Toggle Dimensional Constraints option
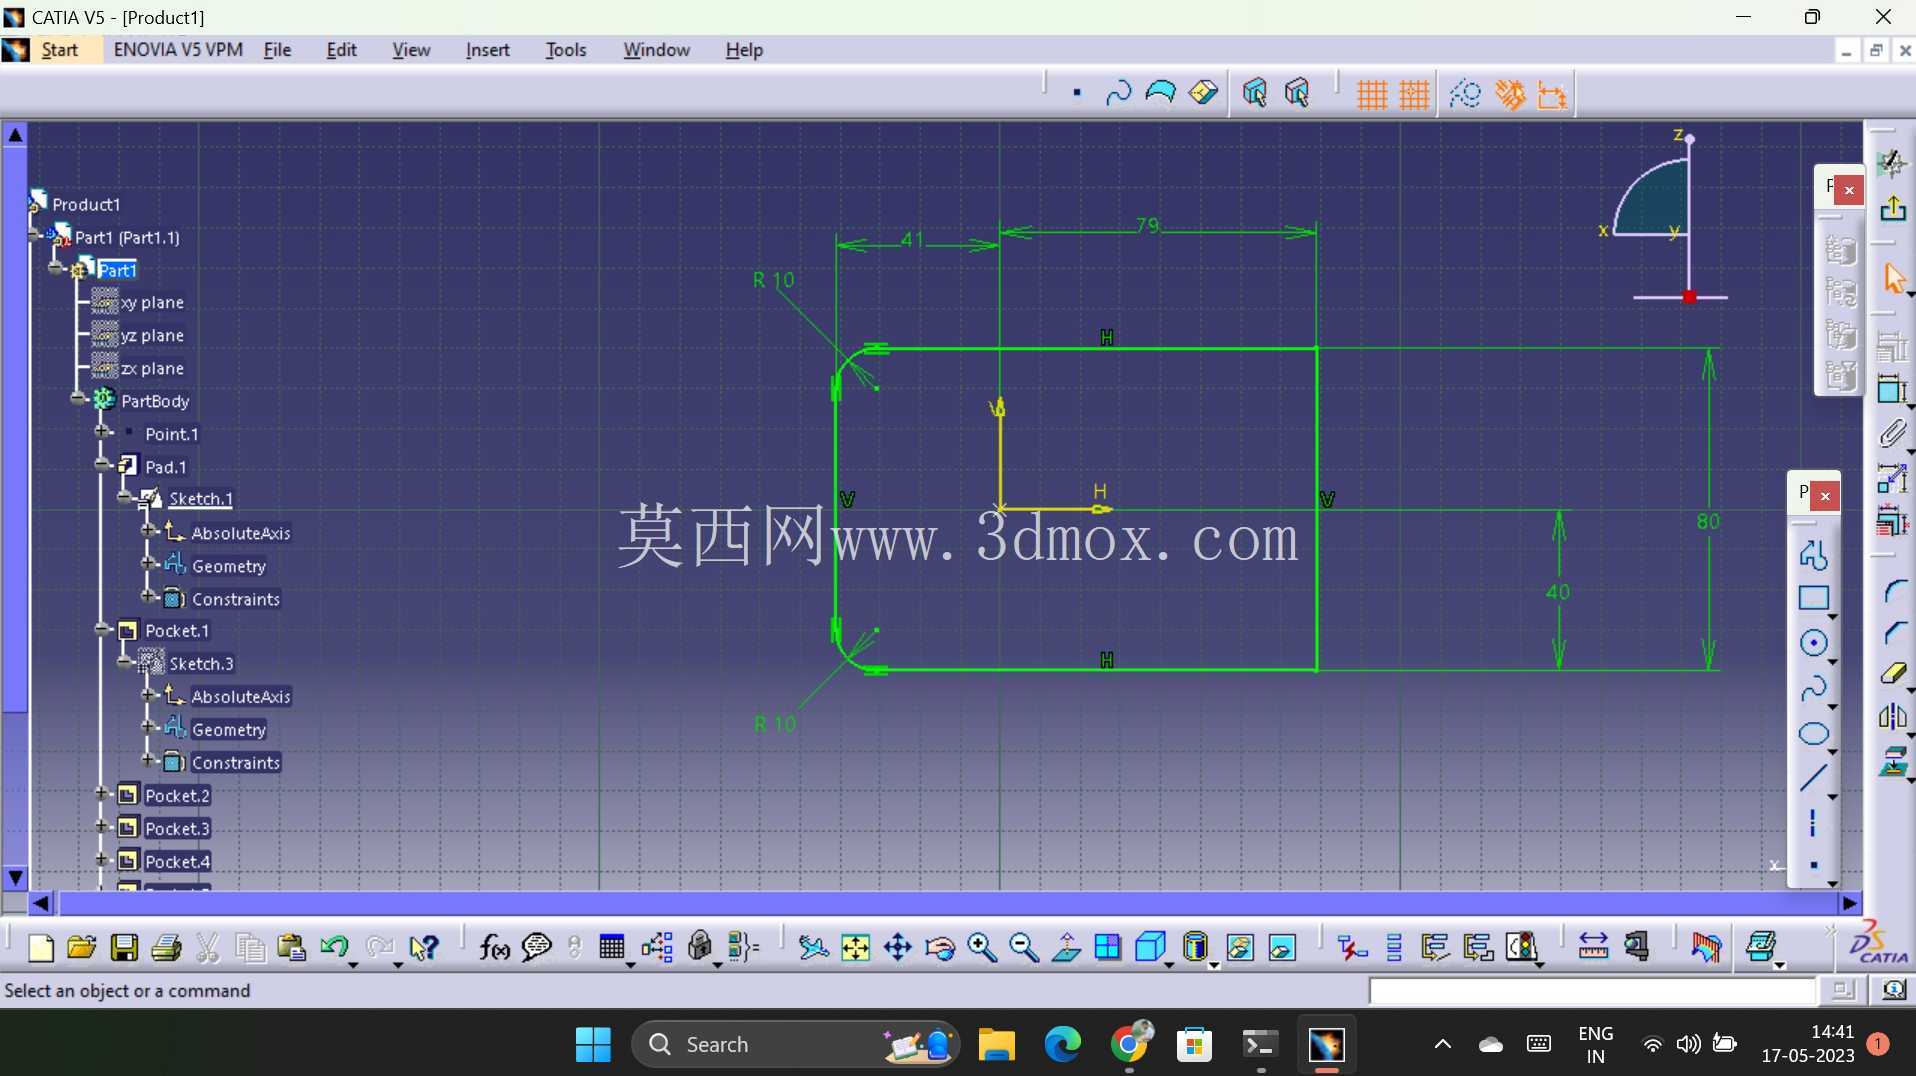1916x1076 pixels. point(1552,94)
